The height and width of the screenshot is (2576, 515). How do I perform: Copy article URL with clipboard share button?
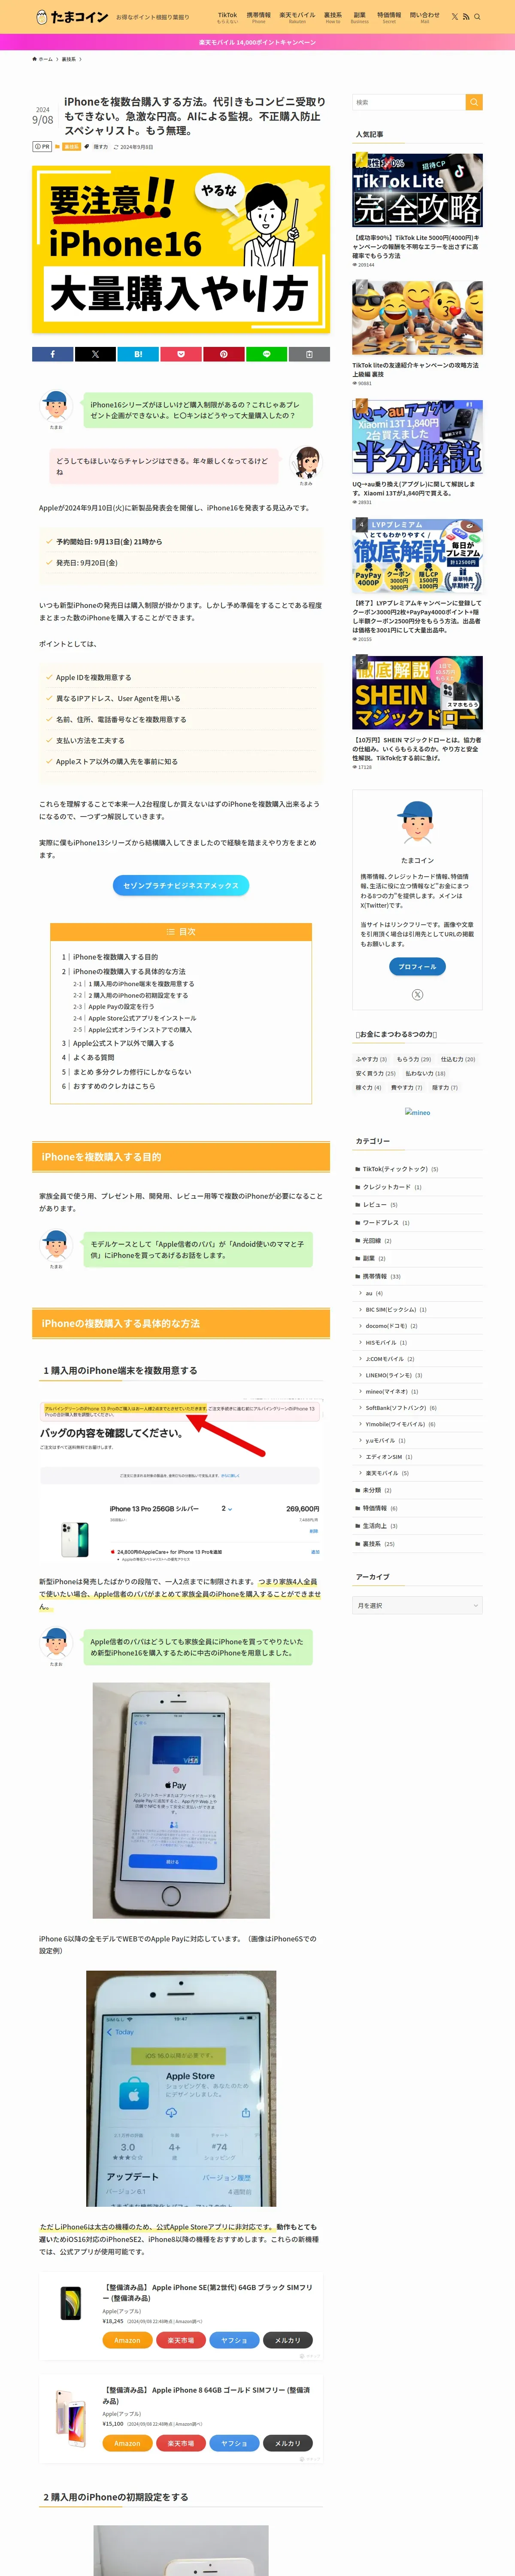tap(309, 354)
